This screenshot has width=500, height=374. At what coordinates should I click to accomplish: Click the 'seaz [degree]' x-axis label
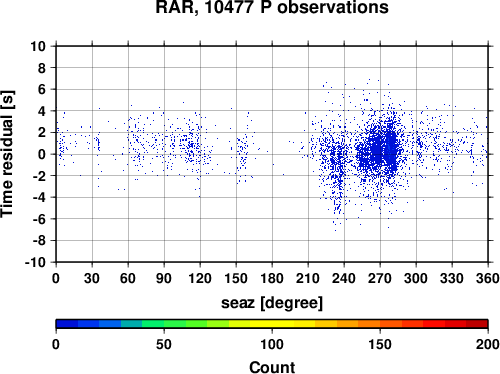coord(272,303)
